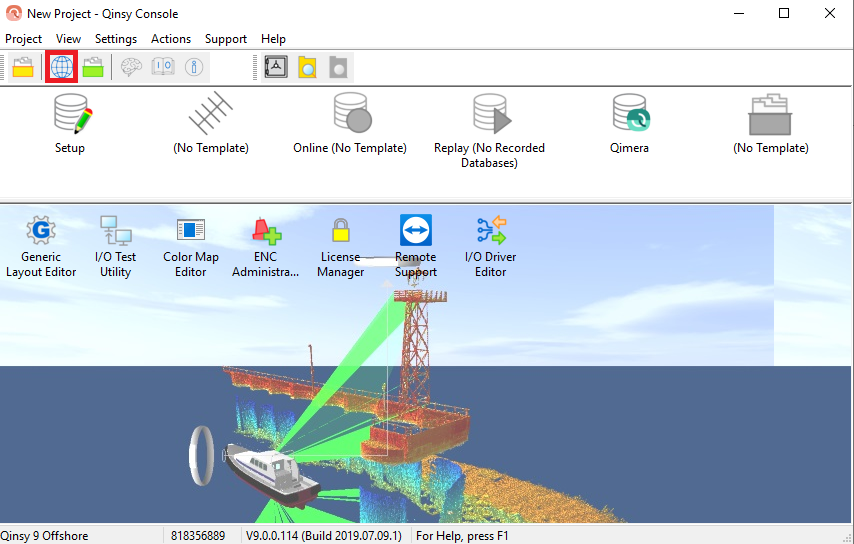This screenshot has width=854, height=544.
Task: Open the yellow project folder toolbar icon
Action: 23,67
